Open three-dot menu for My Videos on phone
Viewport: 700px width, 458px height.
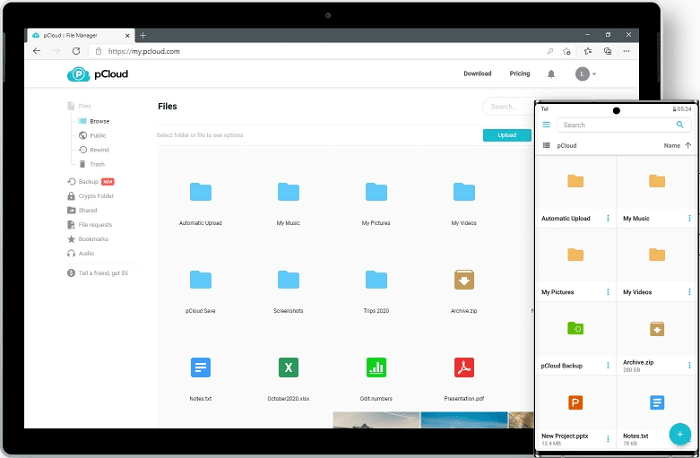click(x=688, y=292)
